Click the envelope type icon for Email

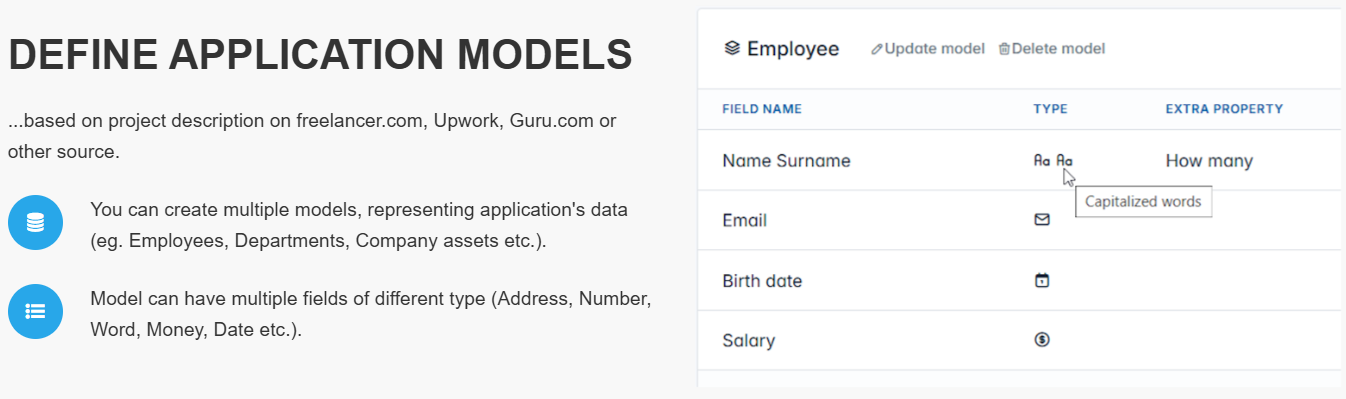tap(1042, 220)
